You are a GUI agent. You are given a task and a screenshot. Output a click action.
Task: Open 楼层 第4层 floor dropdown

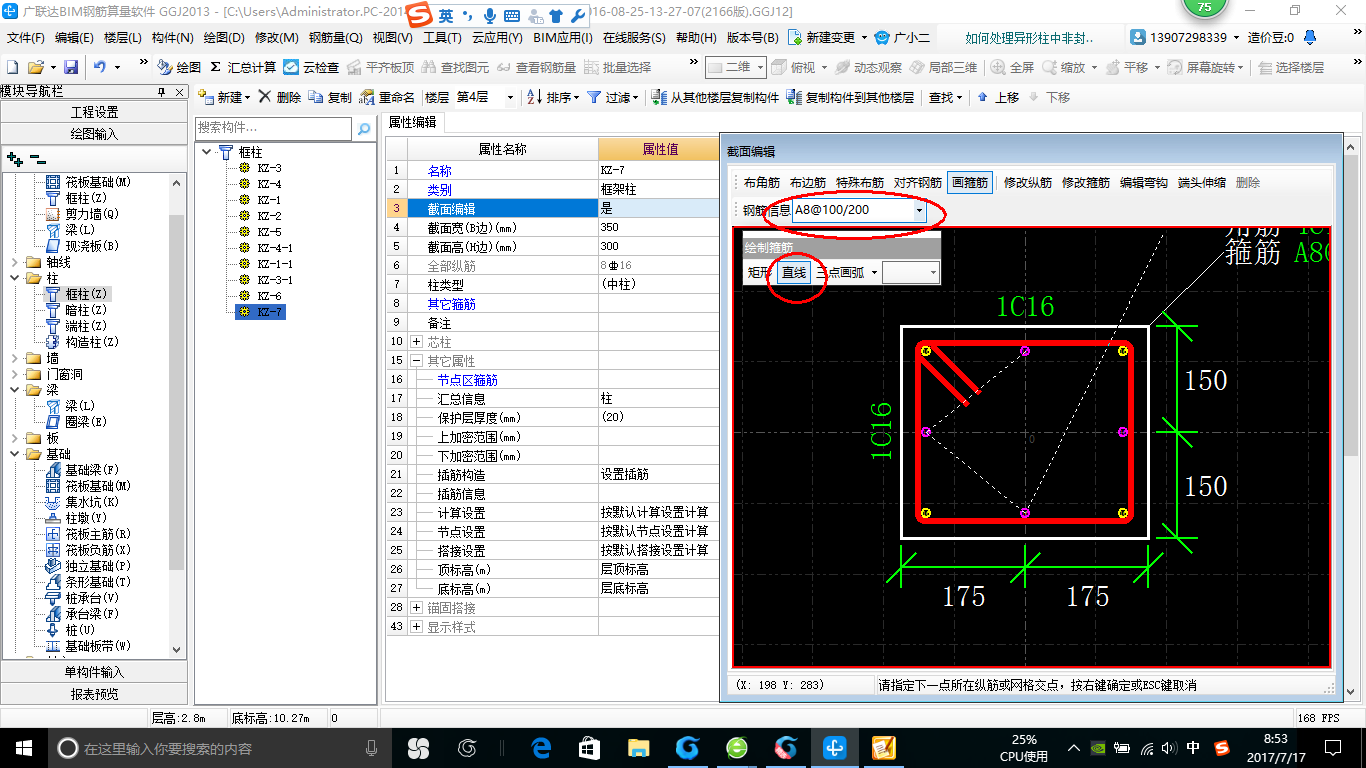(x=509, y=98)
